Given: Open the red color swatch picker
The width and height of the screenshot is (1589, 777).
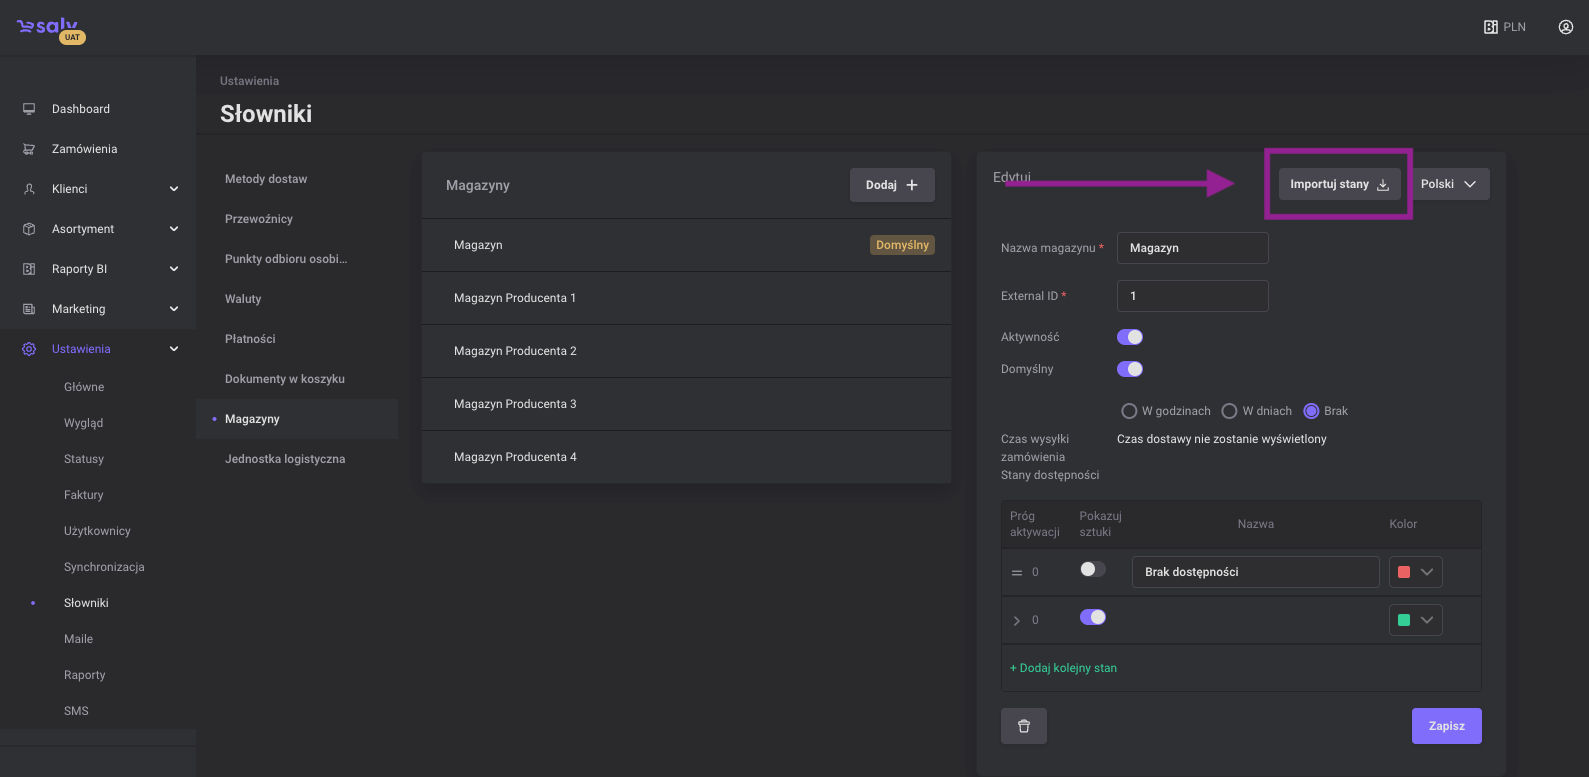Looking at the screenshot, I should tap(1415, 572).
